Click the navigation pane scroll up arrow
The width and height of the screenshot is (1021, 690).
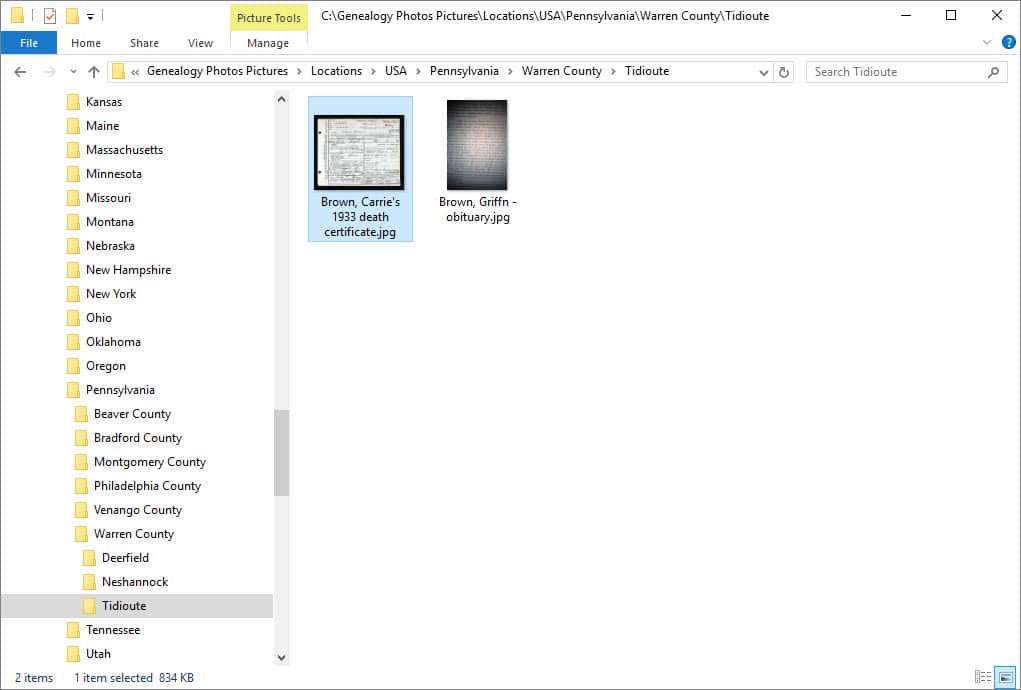point(281,100)
